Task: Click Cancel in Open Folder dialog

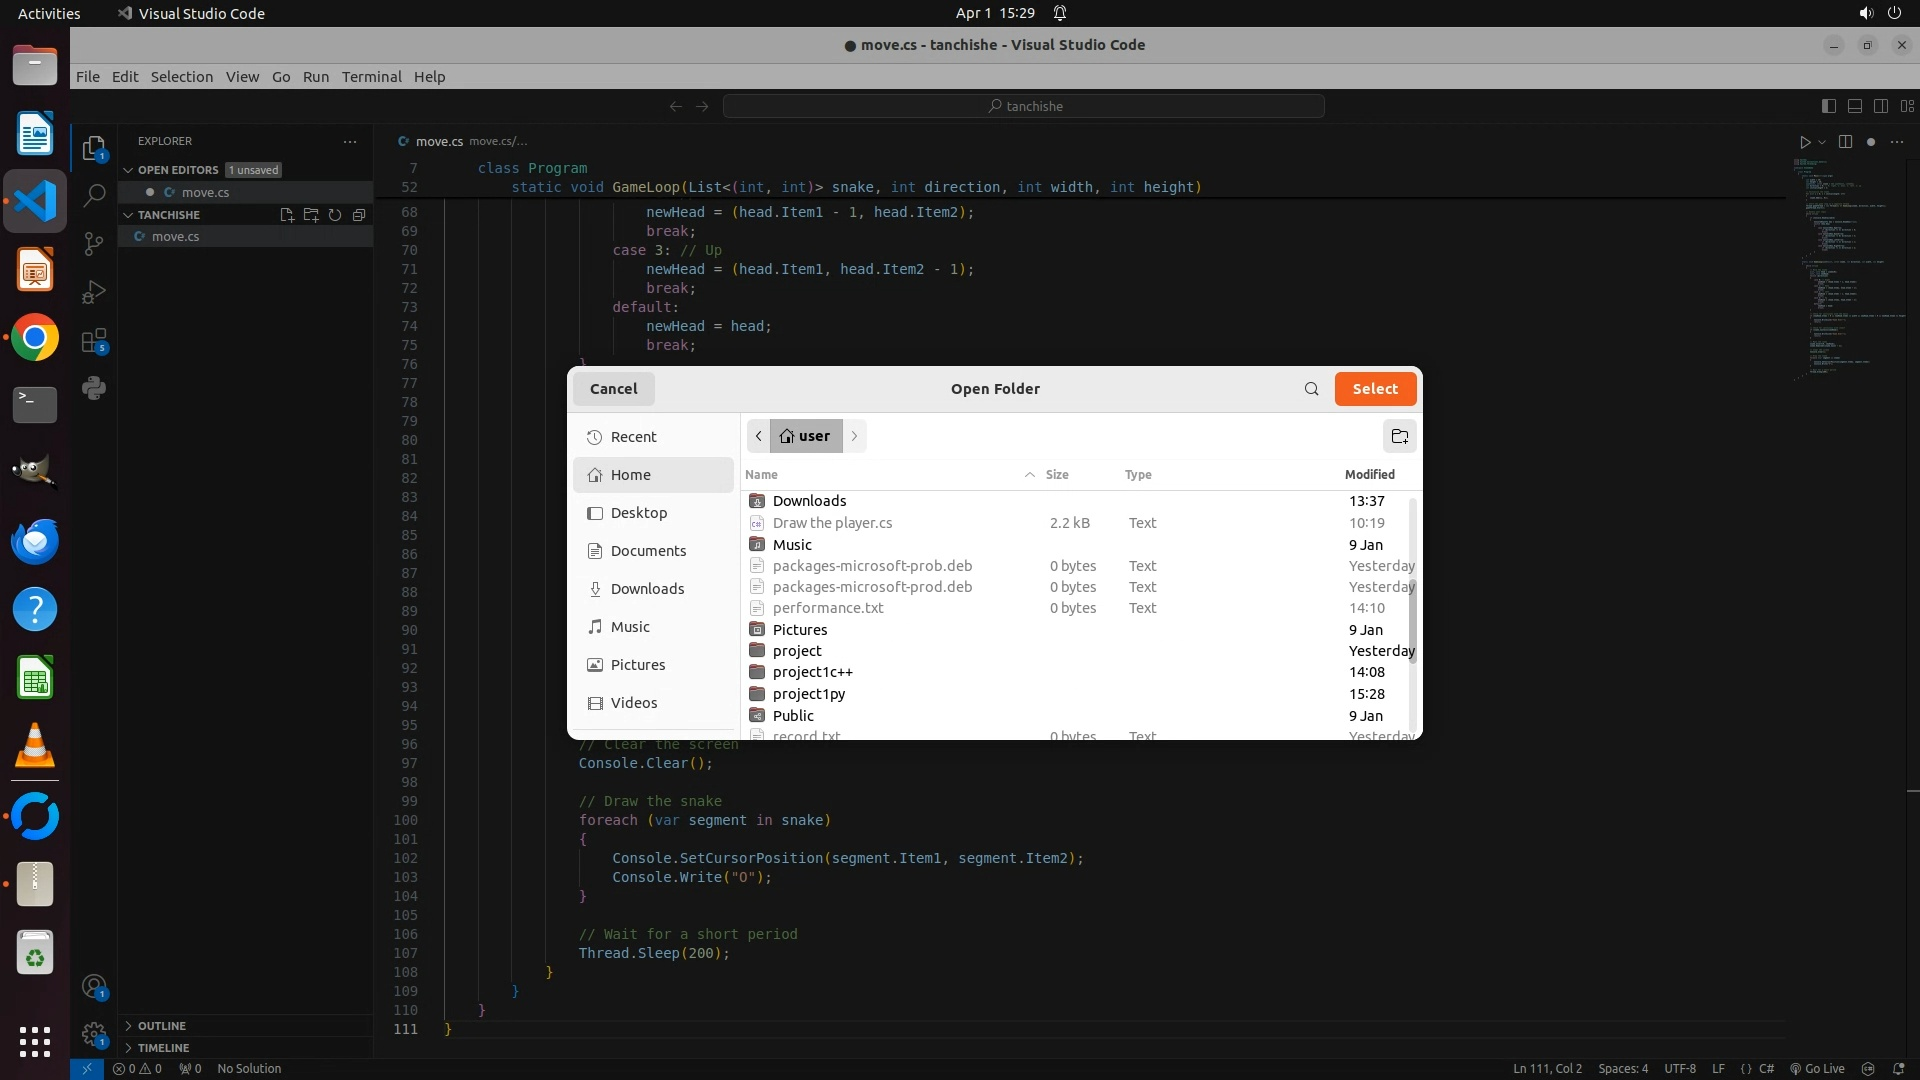Action: tap(613, 389)
